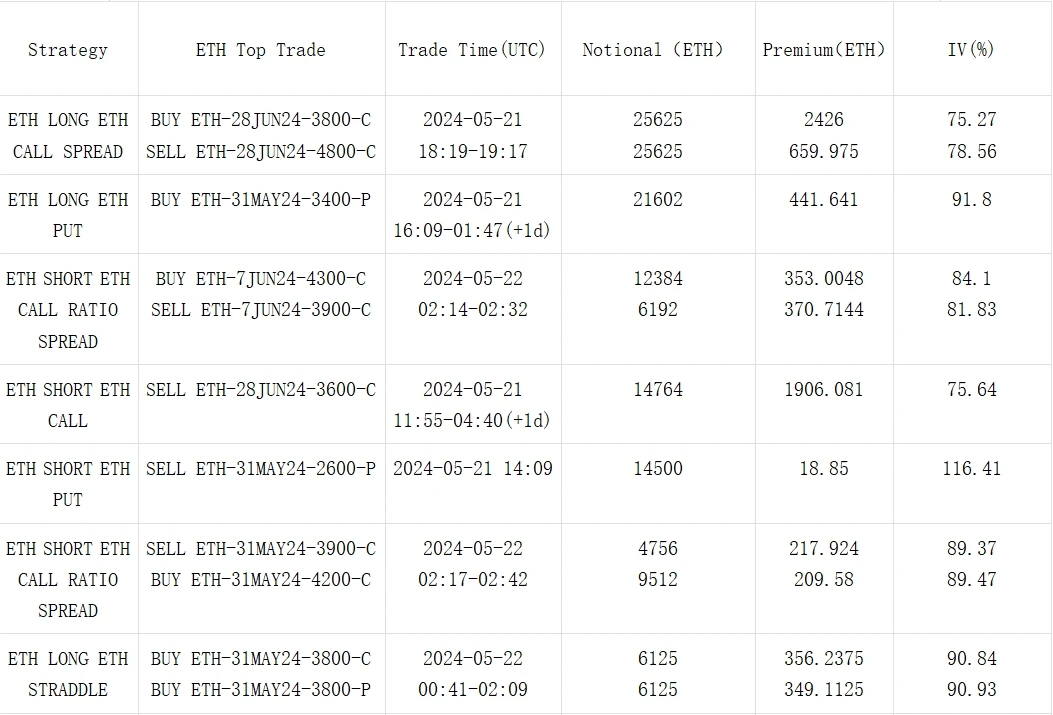Click the SELL ETH-31MAY24-2600-P trade cell
This screenshot has width=1053, height=715.
tap(260, 469)
